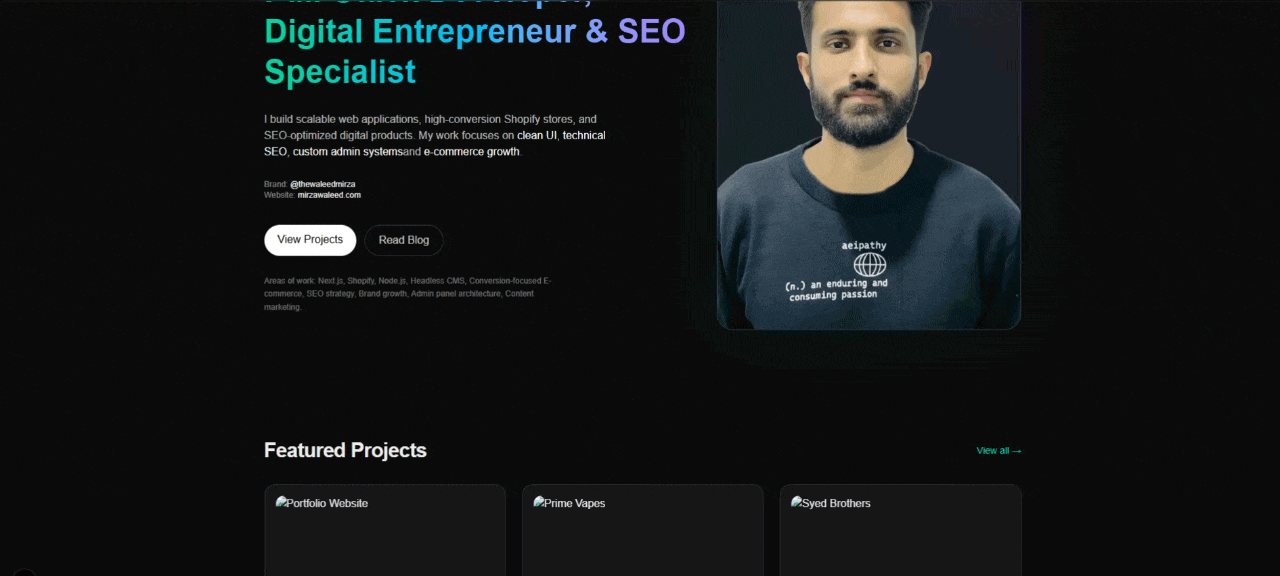Viewport: 1280px width, 576px height.
Task: Click the globe icon on the shirt
Action: click(870, 264)
